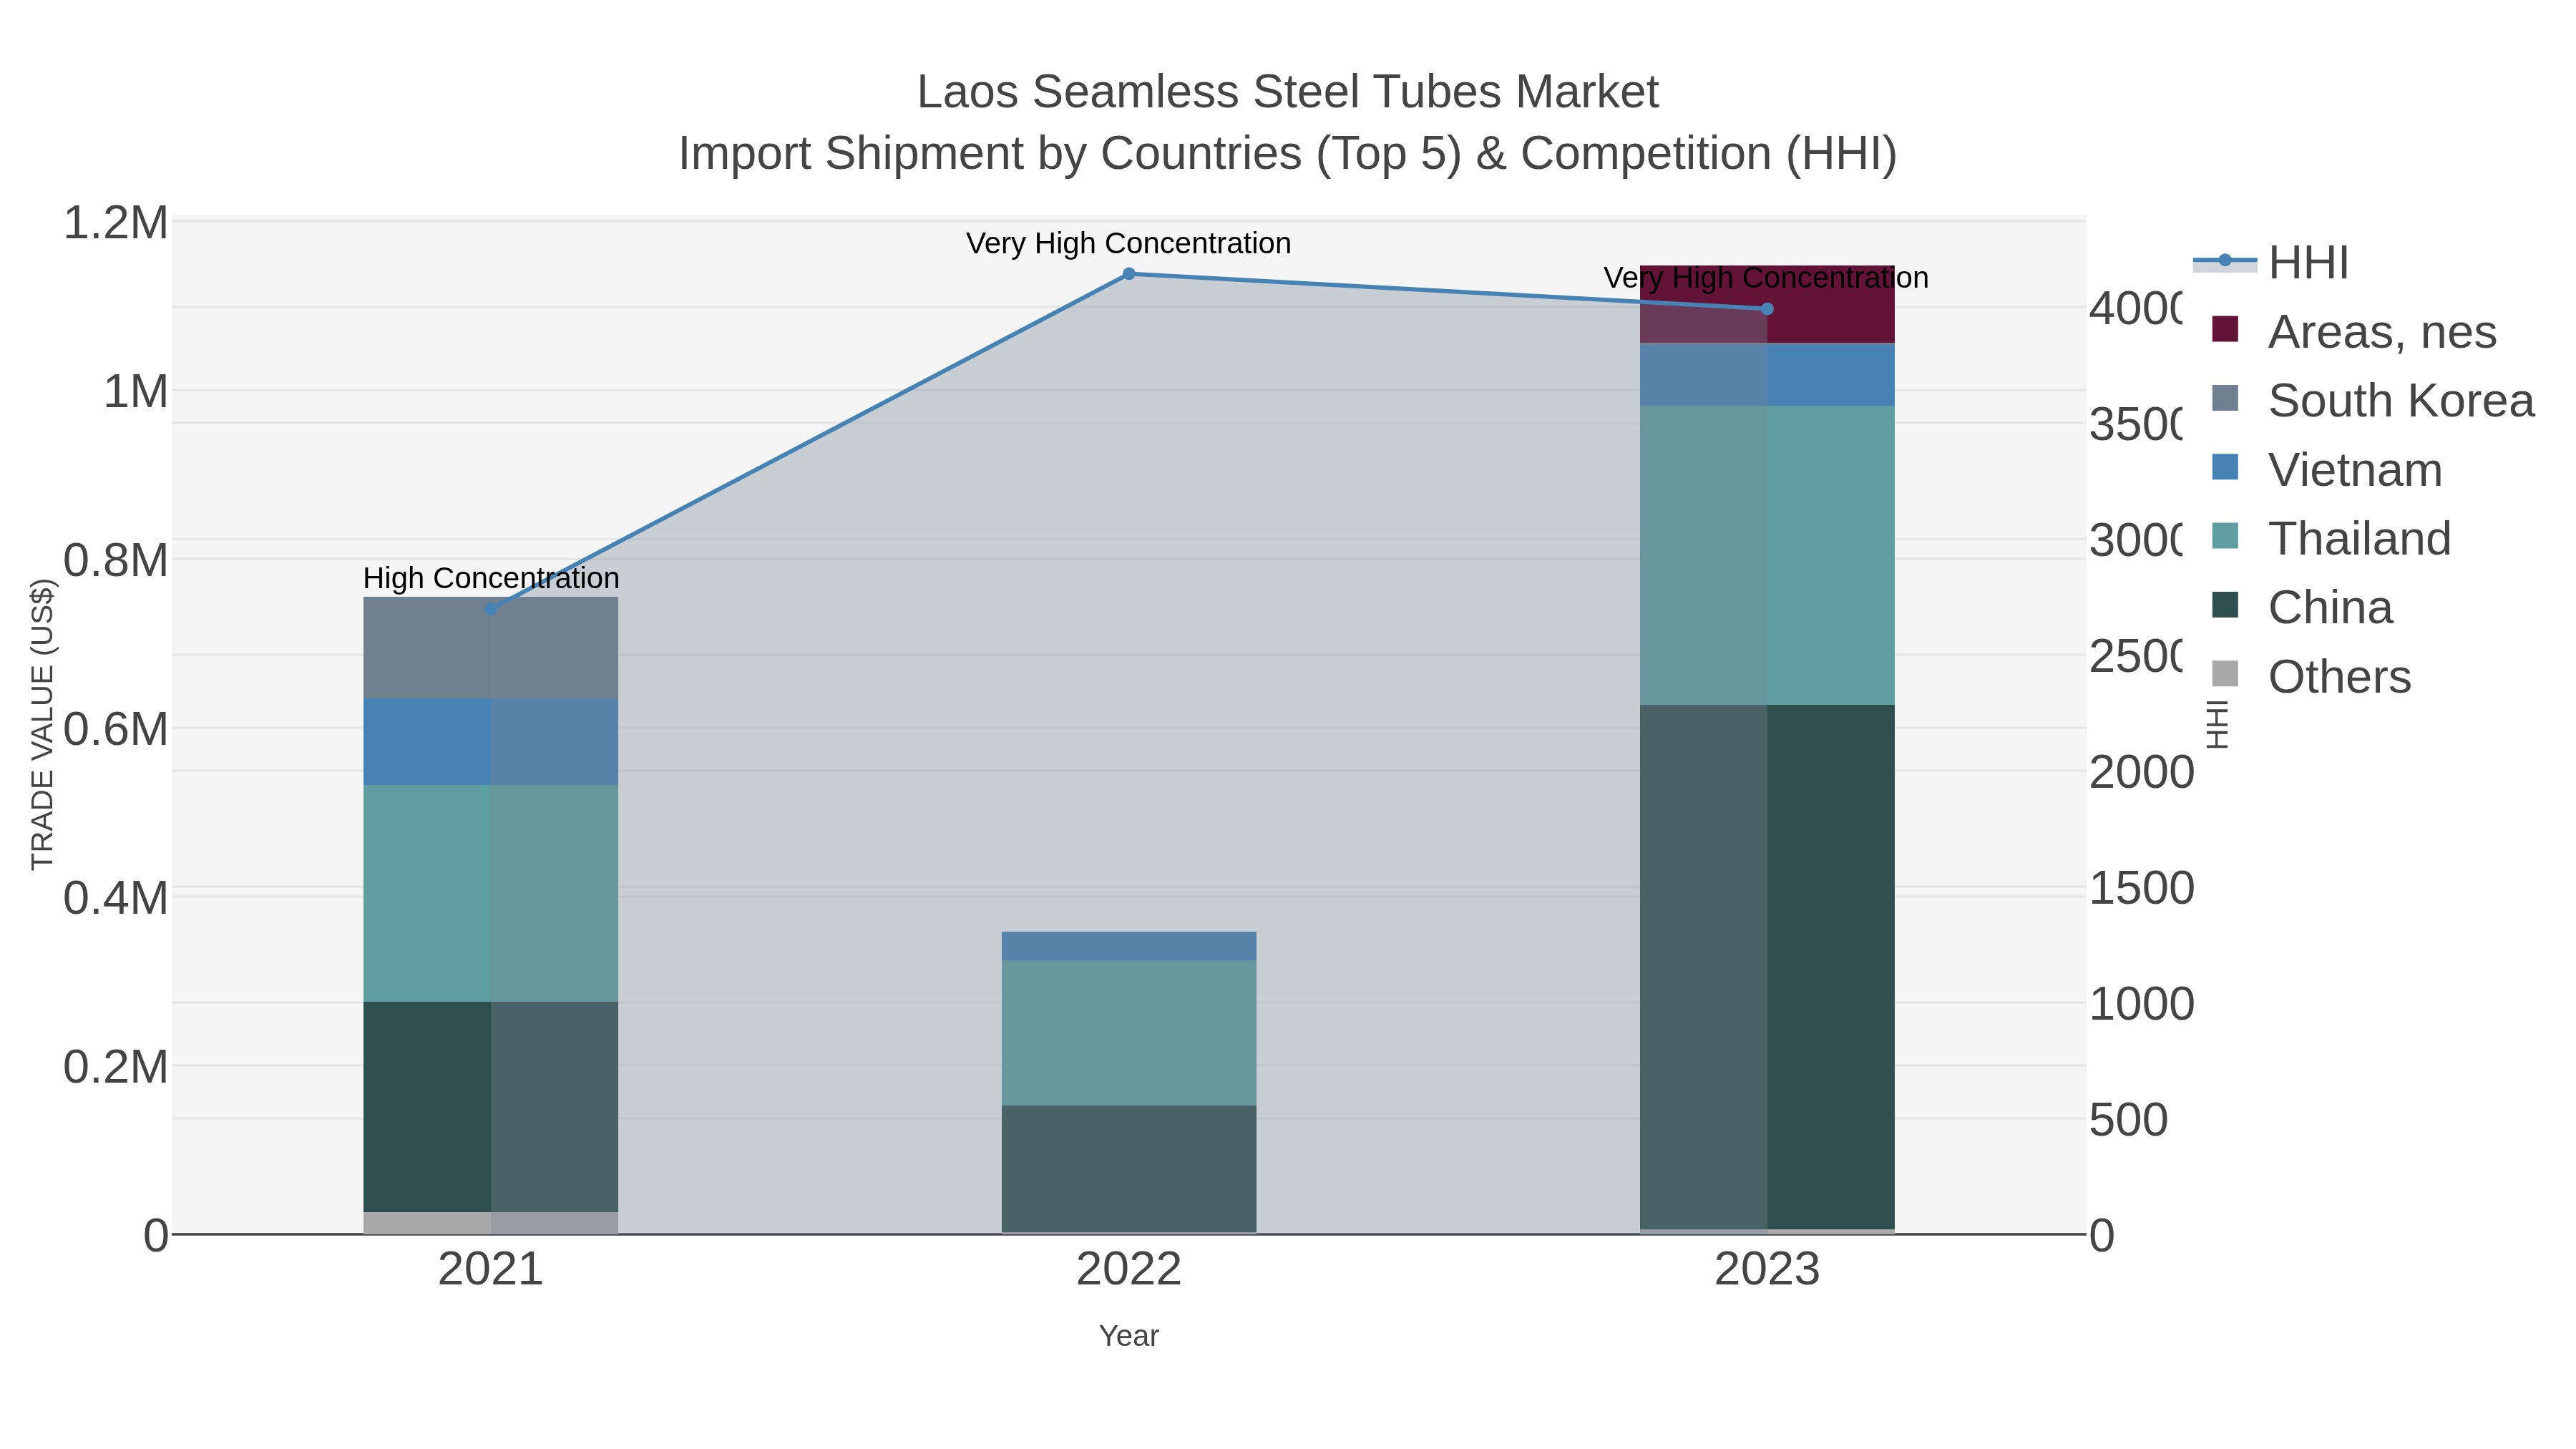Select the China segment of 2021 bar
Viewport: 2576px width, 1449px height.
tap(490, 1107)
